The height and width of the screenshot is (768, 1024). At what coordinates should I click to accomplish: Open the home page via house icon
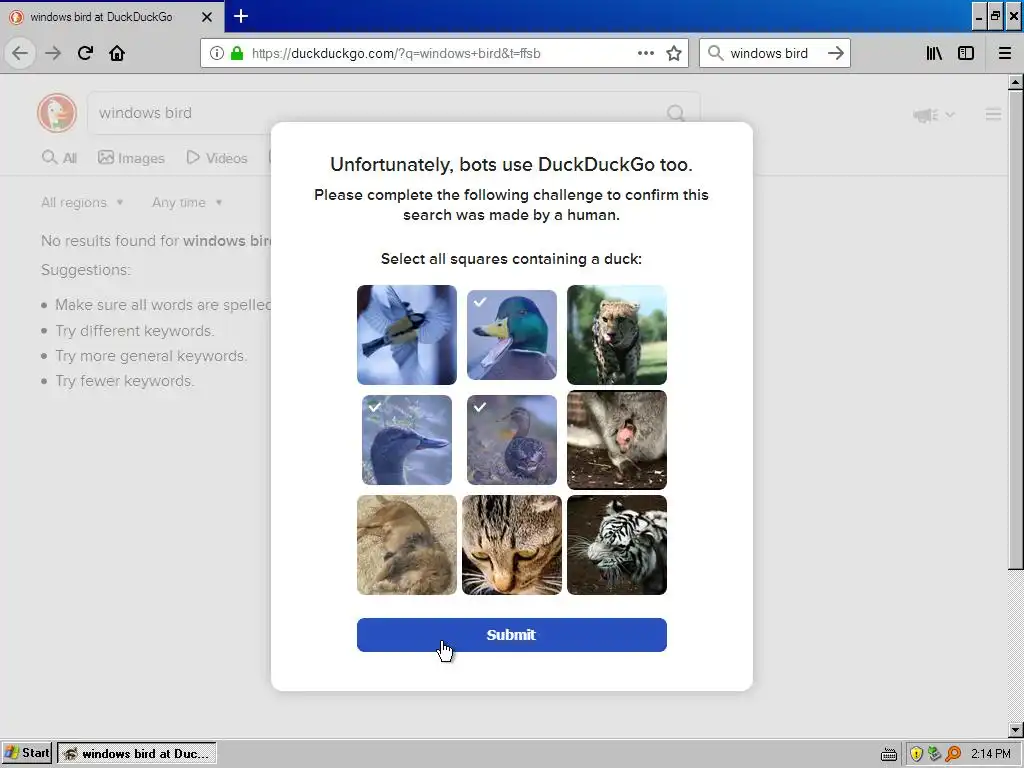[x=117, y=54]
